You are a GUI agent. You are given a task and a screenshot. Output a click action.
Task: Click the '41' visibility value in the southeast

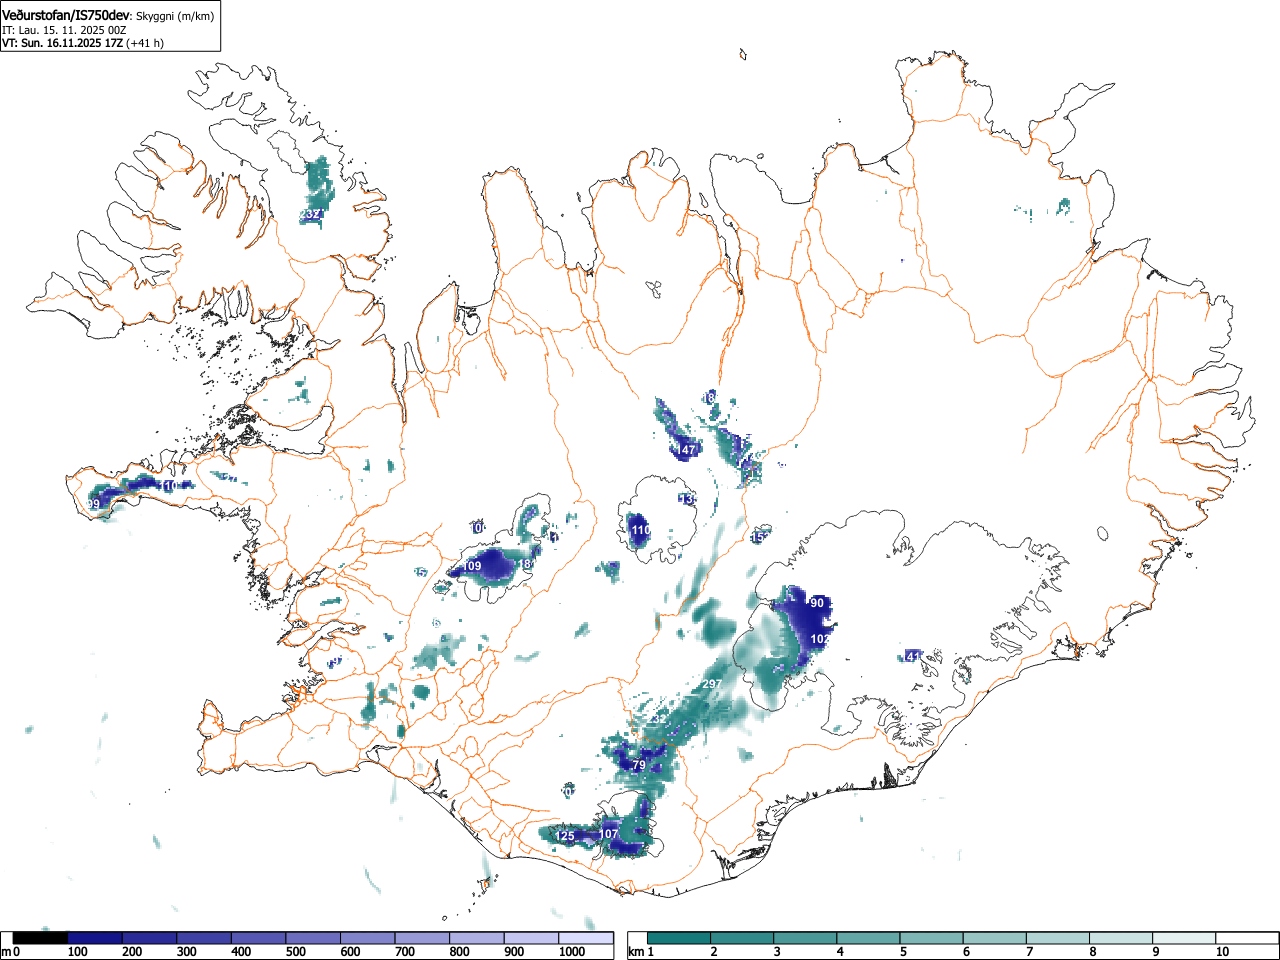[912, 656]
